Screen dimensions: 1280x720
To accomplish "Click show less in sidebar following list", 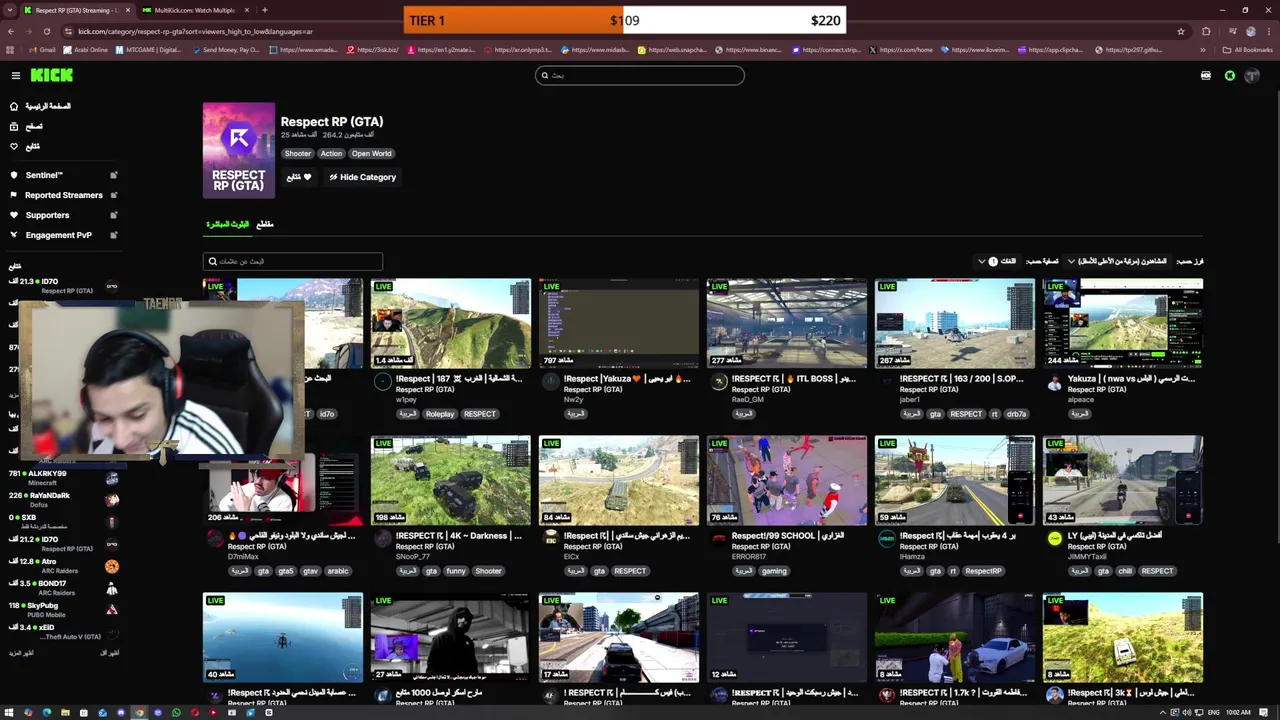I will click(109, 653).
